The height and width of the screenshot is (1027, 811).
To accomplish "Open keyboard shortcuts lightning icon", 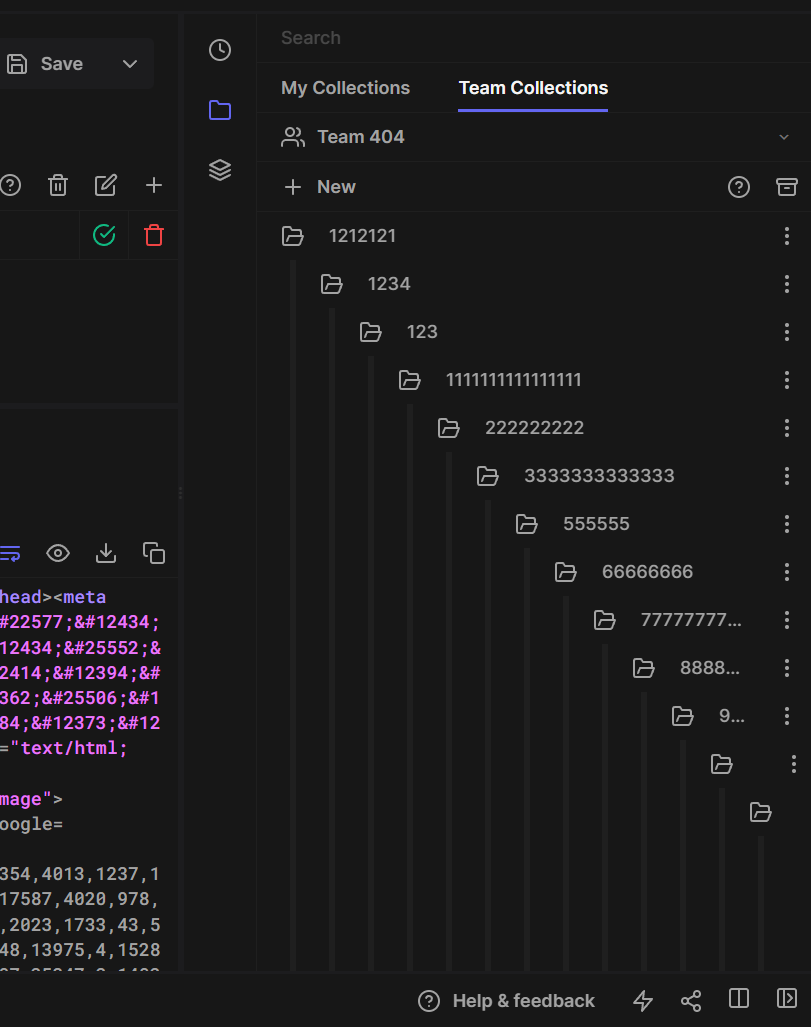I will tap(643, 1001).
